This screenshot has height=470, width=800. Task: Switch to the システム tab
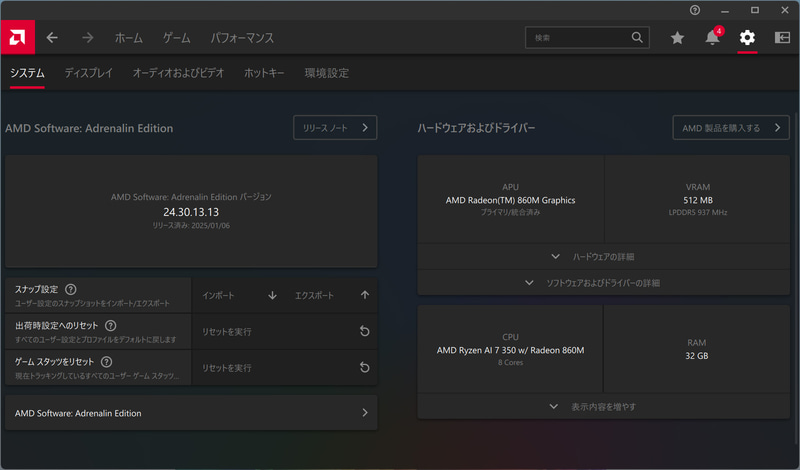pyautogui.click(x=28, y=73)
